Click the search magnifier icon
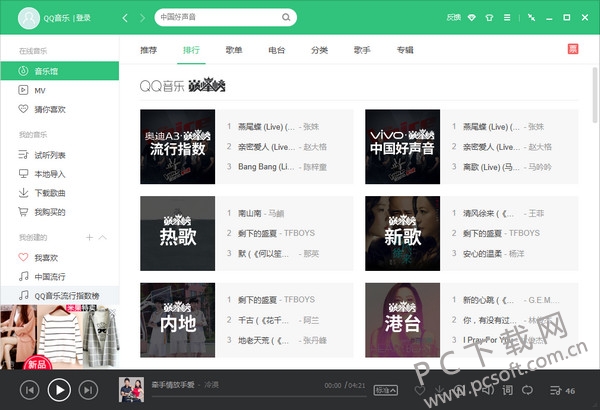Viewport: 600px width, 410px height. tap(286, 17)
